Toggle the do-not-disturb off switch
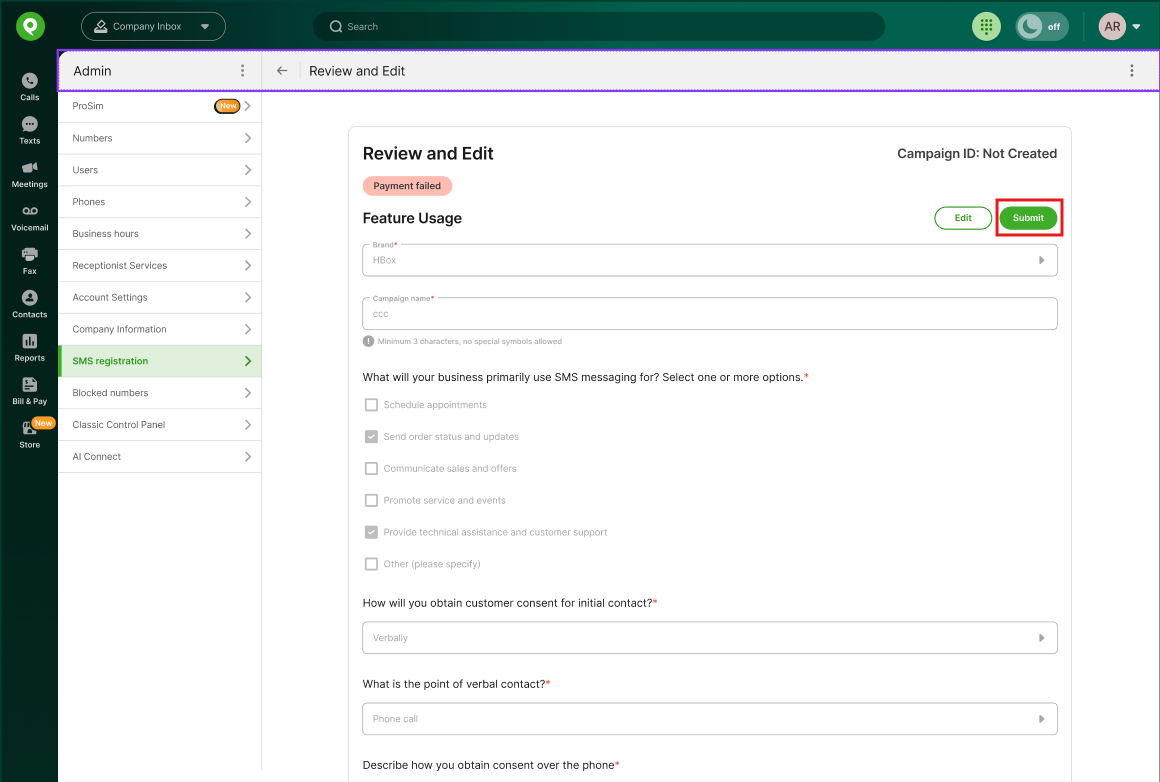This screenshot has width=1160, height=782. pyautogui.click(x=1041, y=27)
